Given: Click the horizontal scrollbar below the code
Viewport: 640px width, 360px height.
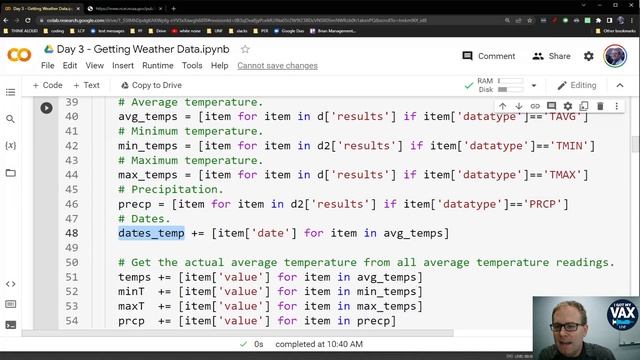Looking at the screenshot, I should click(238, 333).
